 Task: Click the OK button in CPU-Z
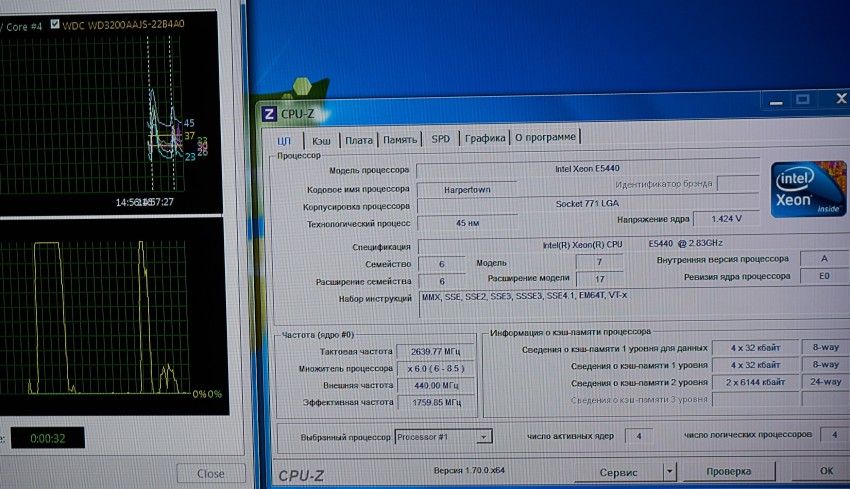click(x=826, y=470)
